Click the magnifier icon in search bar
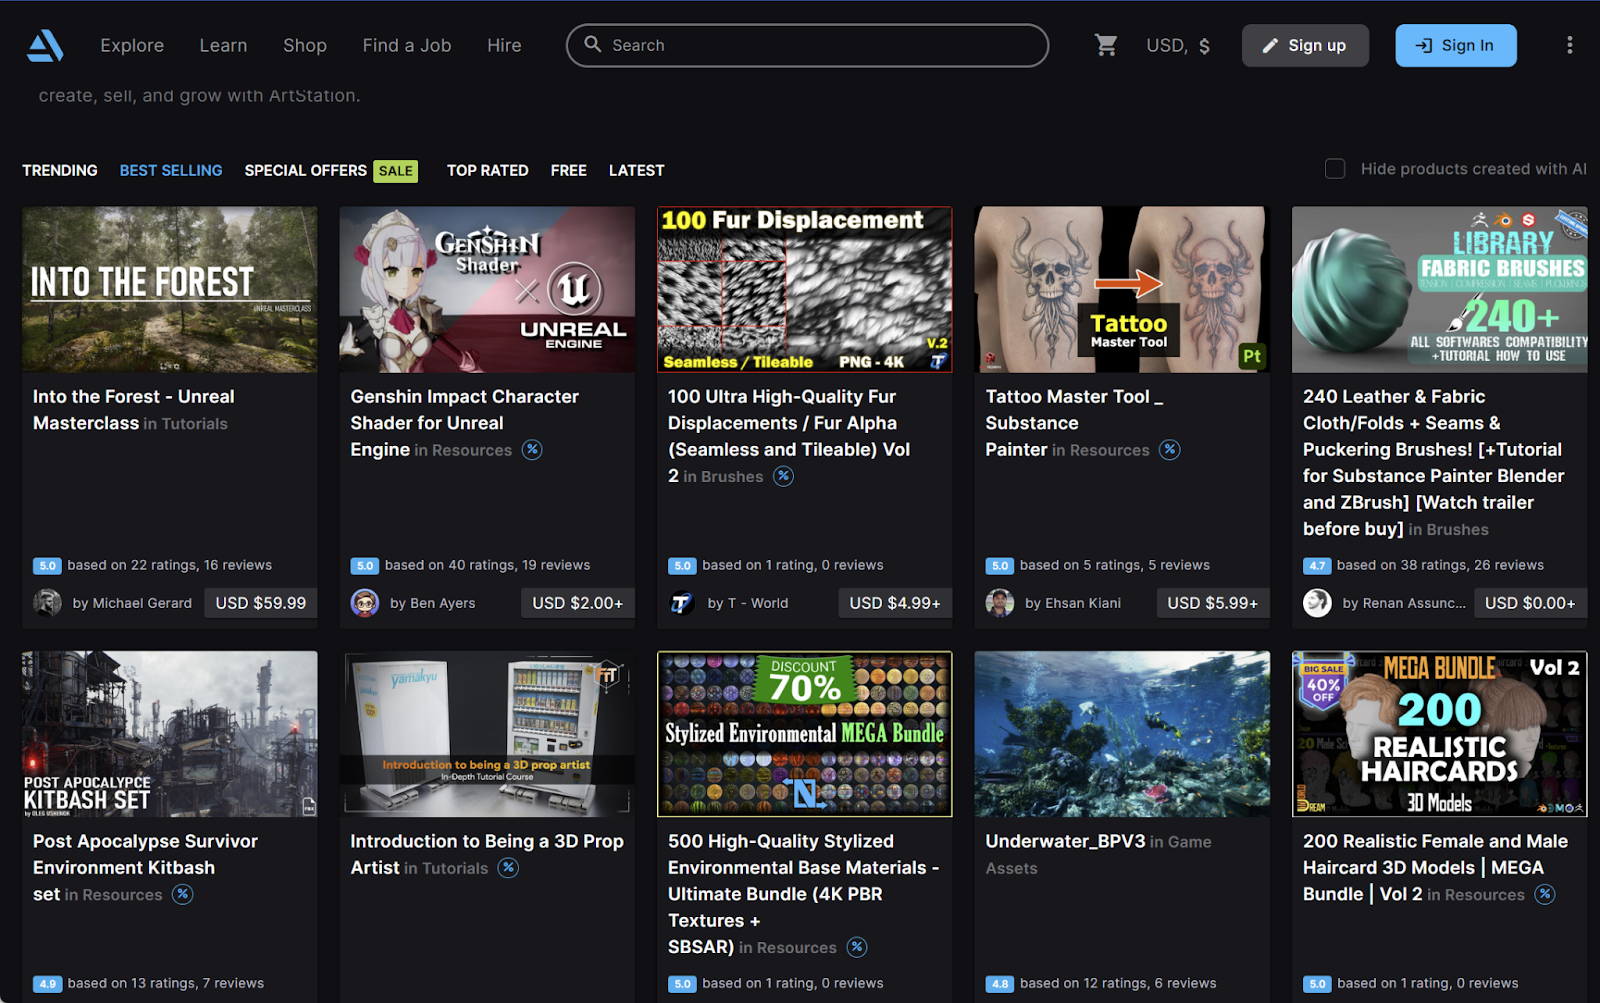Screen dimensions: 1600x1003 (592, 44)
